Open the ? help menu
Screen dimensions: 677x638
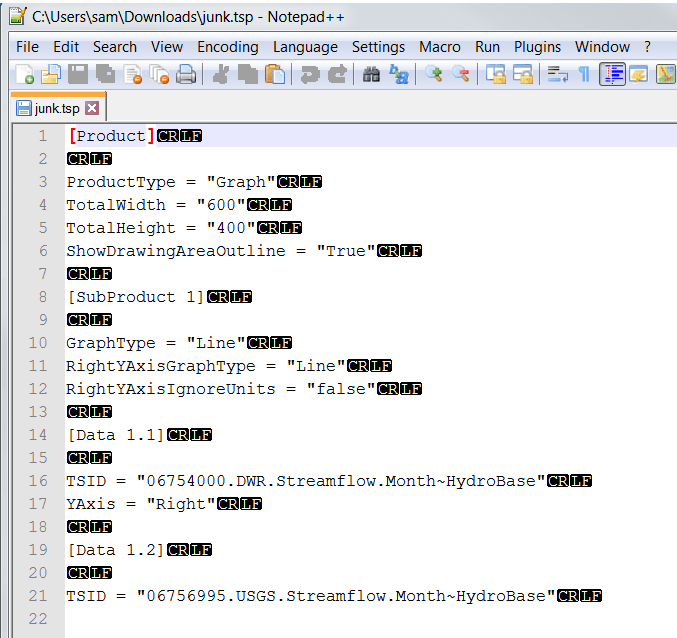pos(647,47)
